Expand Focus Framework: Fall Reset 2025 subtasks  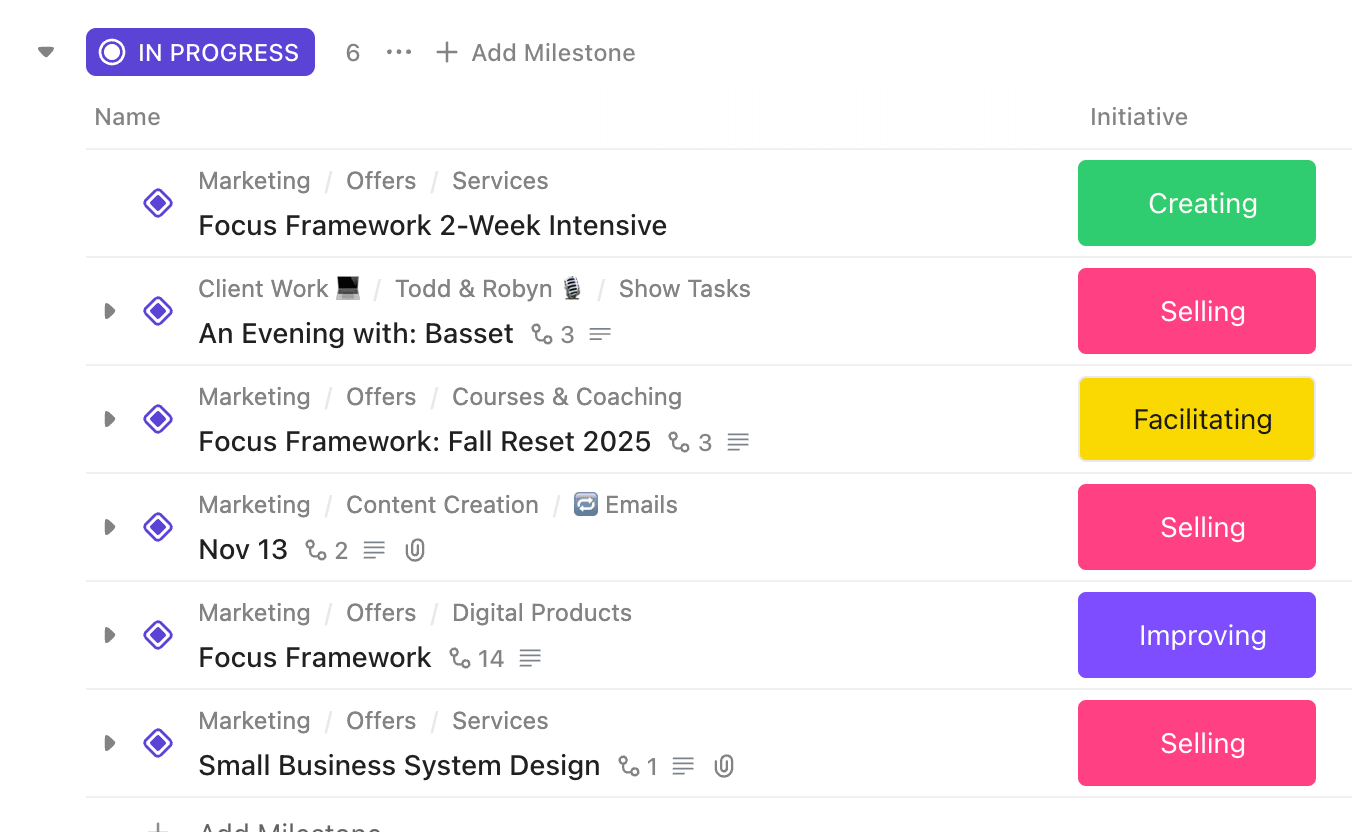tap(110, 419)
